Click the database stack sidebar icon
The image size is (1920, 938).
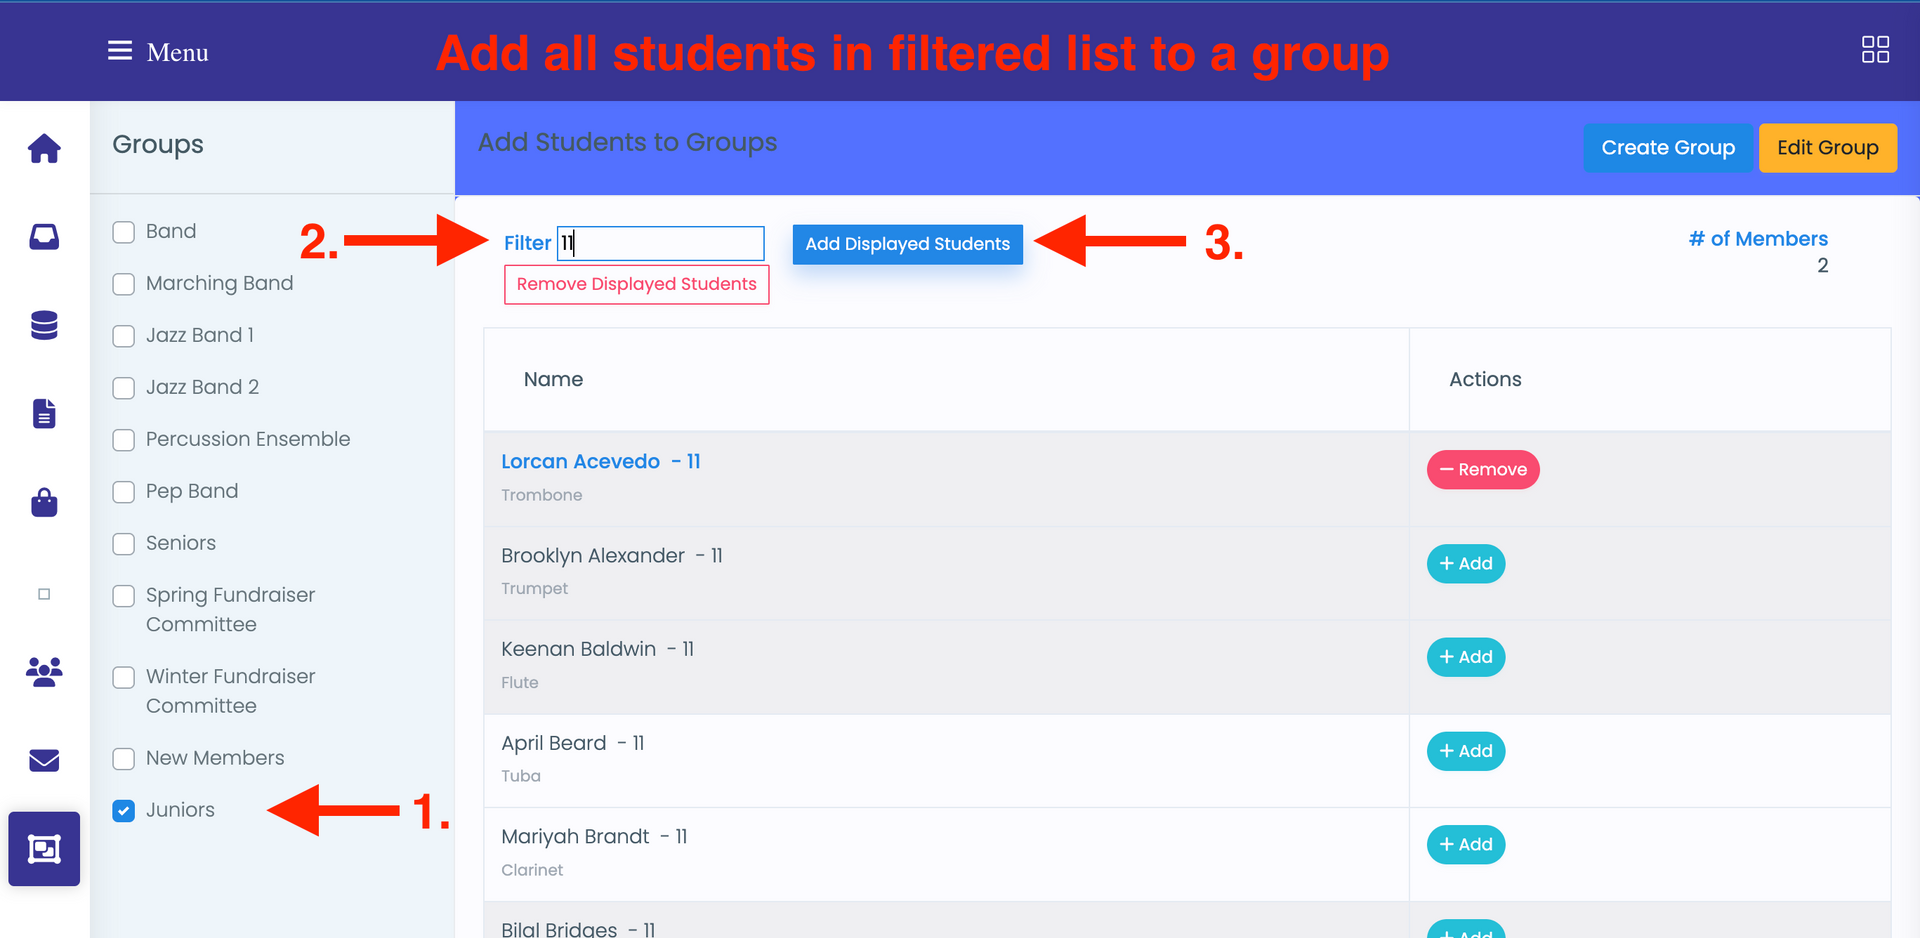(x=44, y=325)
